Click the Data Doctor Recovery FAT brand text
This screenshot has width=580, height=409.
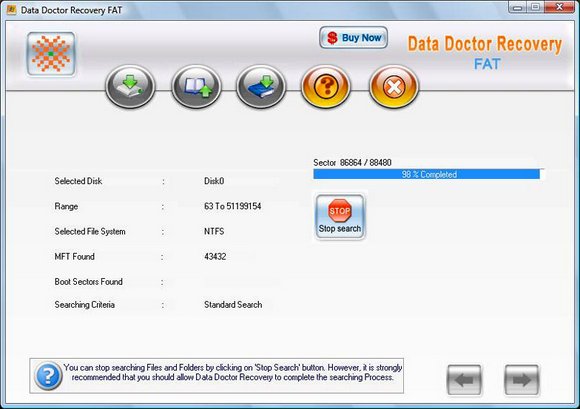point(485,53)
